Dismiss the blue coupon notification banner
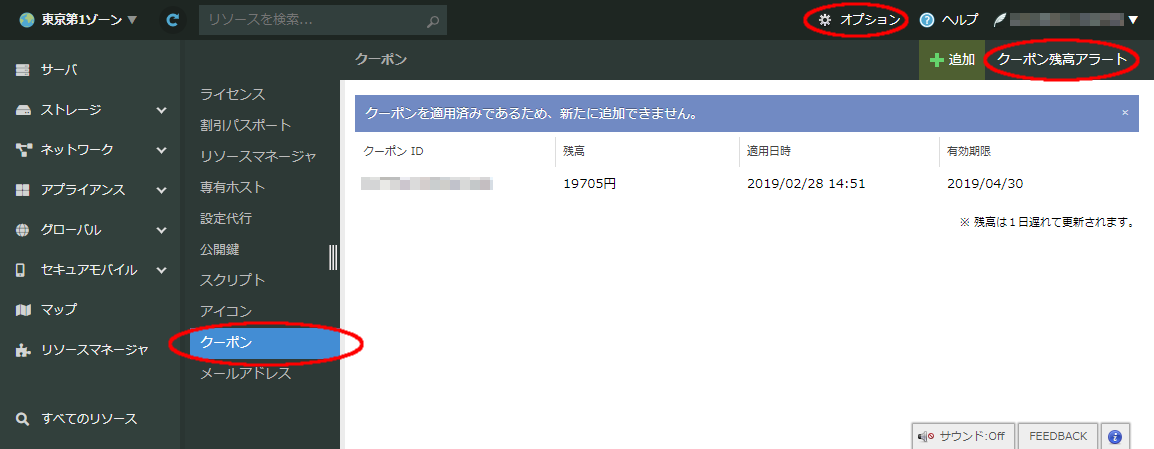The width and height of the screenshot is (1154, 449). pos(1124,113)
